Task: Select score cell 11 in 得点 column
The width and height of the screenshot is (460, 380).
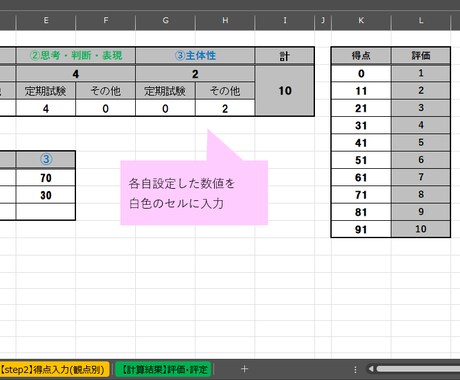Action: coord(361,91)
